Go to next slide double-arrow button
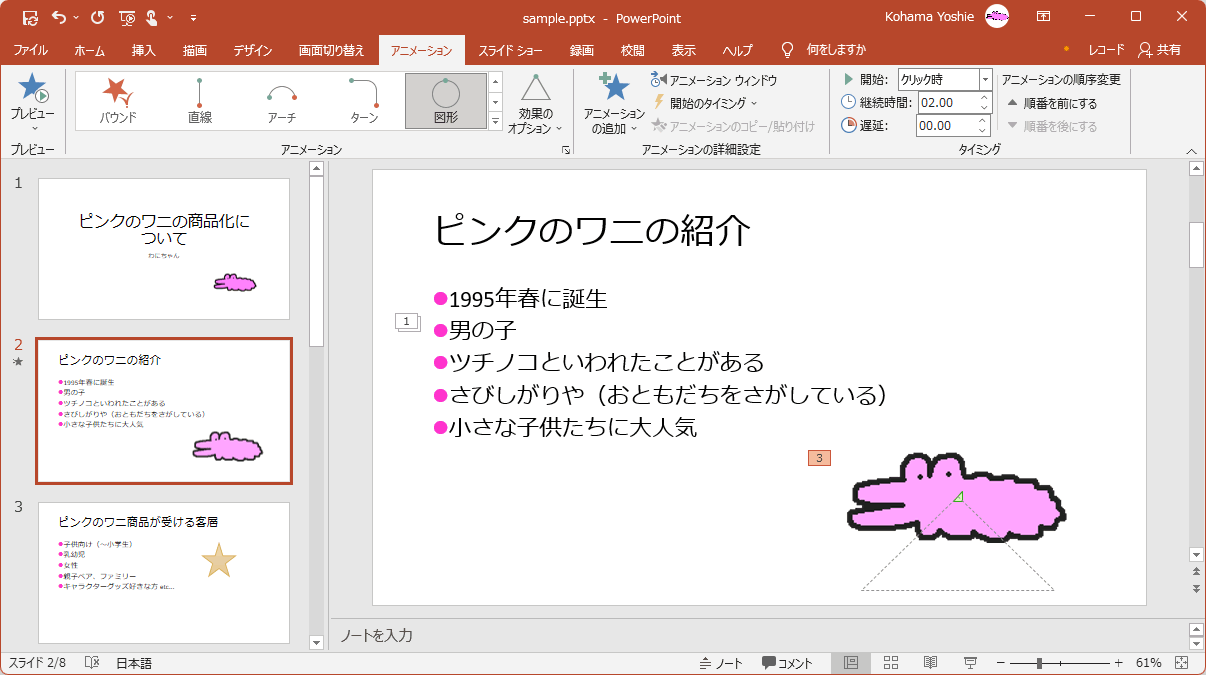1206x675 pixels. (1196, 588)
